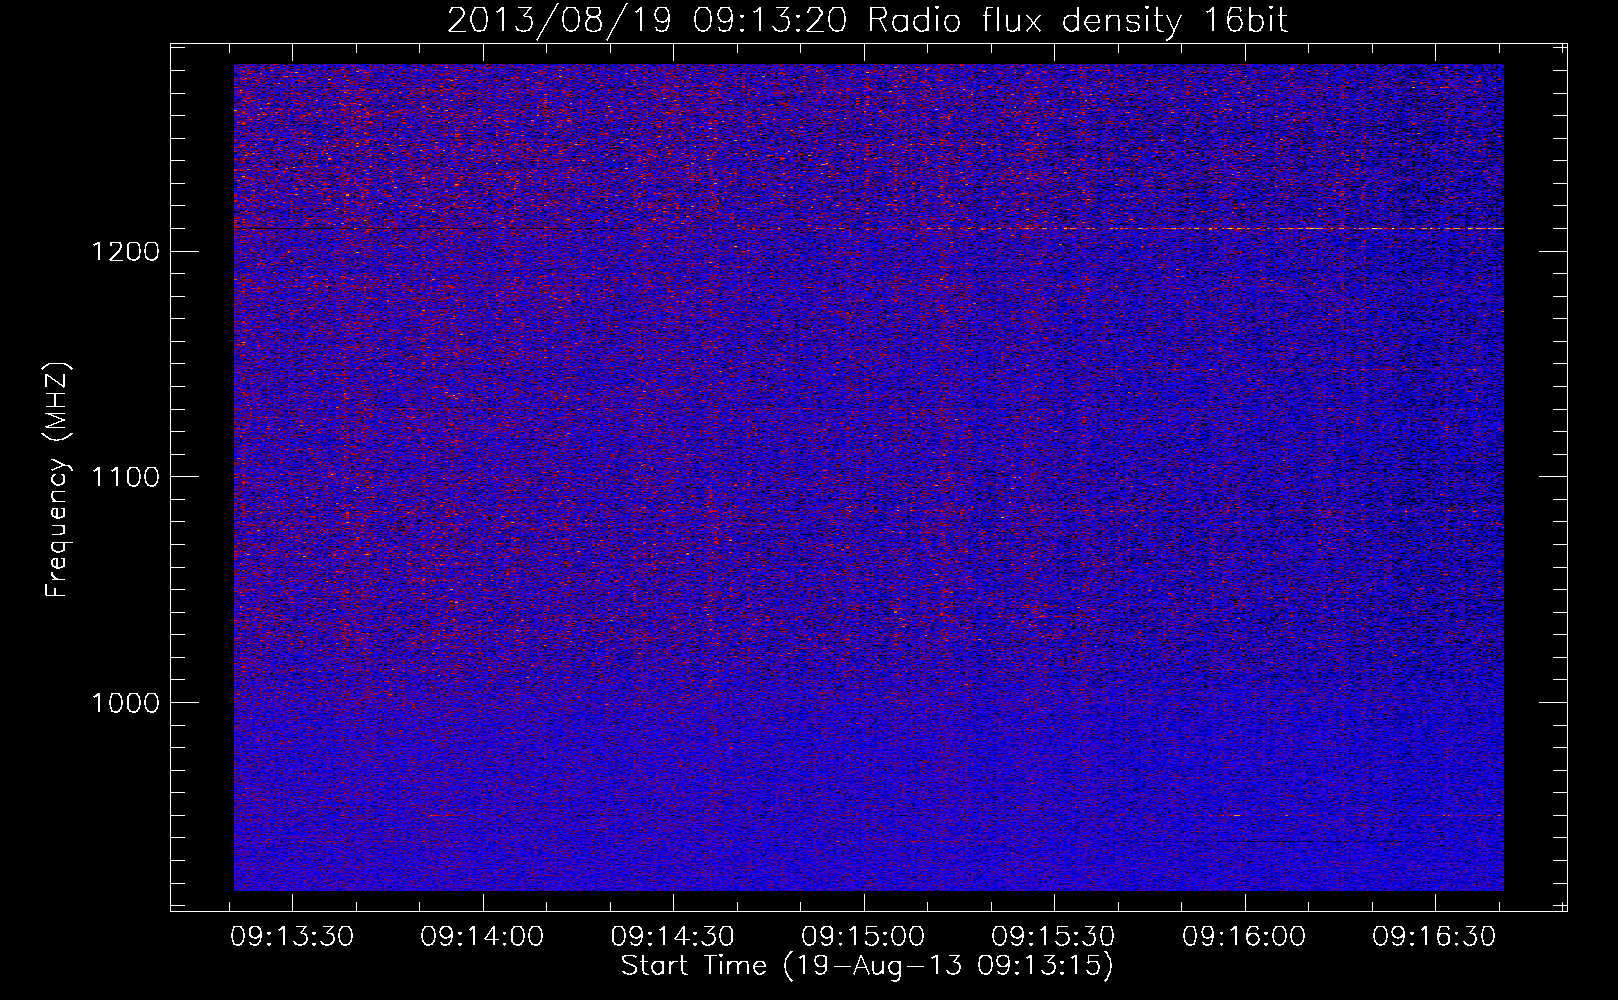
Task: Click the 09:14:30 time tick label
Action: pyautogui.click(x=673, y=936)
